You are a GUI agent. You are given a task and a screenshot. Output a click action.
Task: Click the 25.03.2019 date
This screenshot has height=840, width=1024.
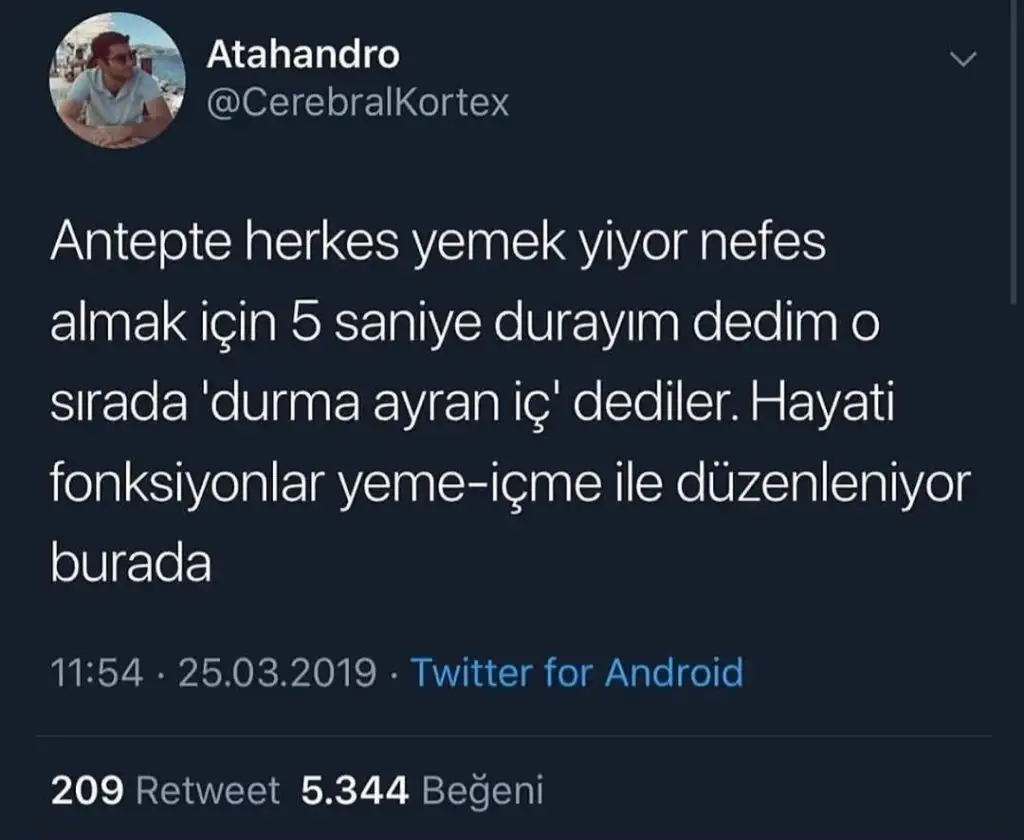tap(278, 673)
